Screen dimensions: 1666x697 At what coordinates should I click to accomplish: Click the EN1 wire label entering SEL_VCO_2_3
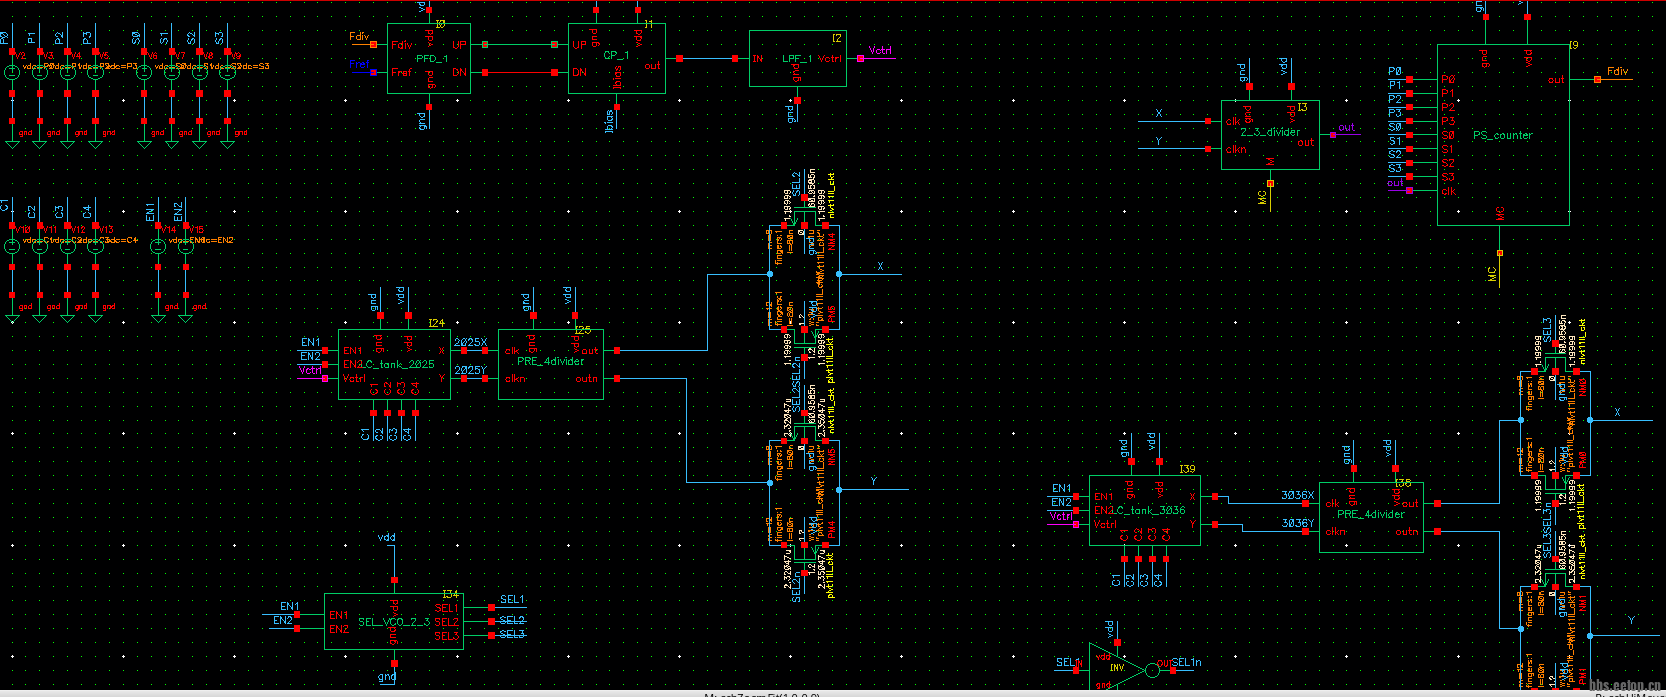(289, 607)
